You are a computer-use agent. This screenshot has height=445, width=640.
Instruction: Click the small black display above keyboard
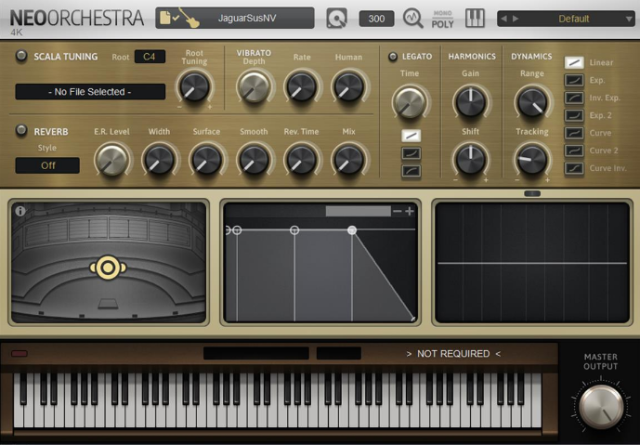pyautogui.click(x=339, y=353)
